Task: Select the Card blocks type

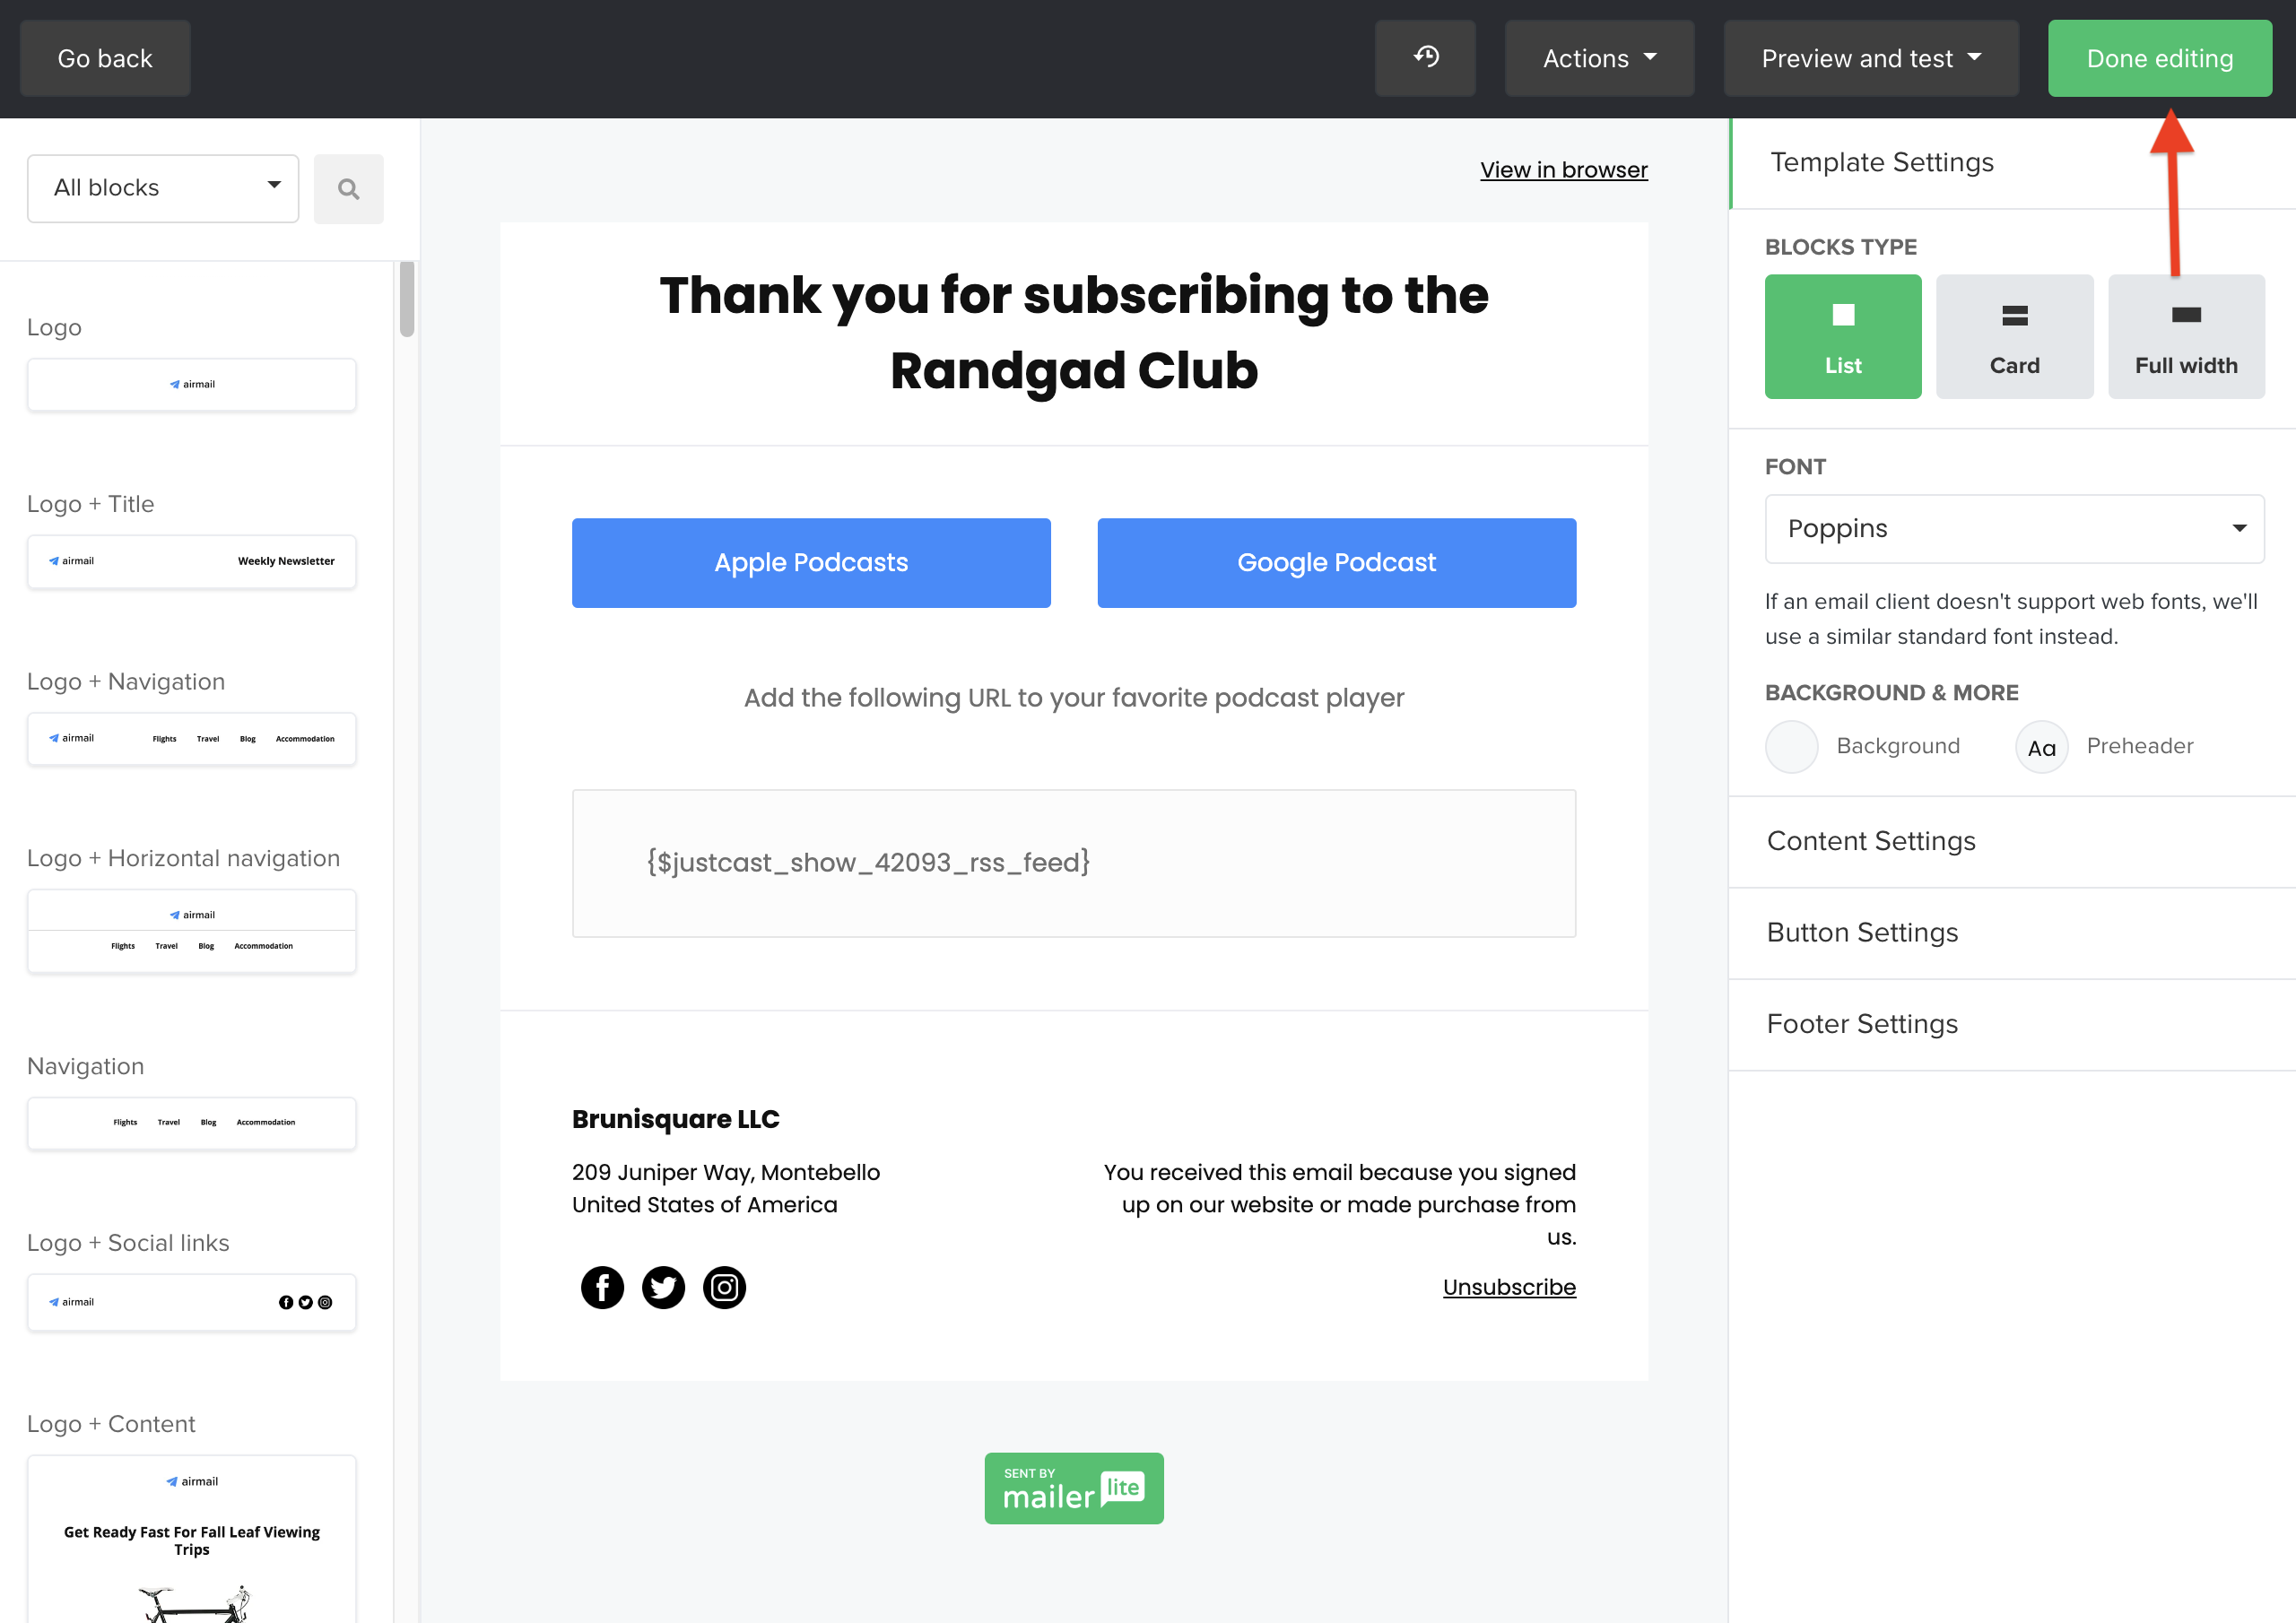Action: point(2014,337)
